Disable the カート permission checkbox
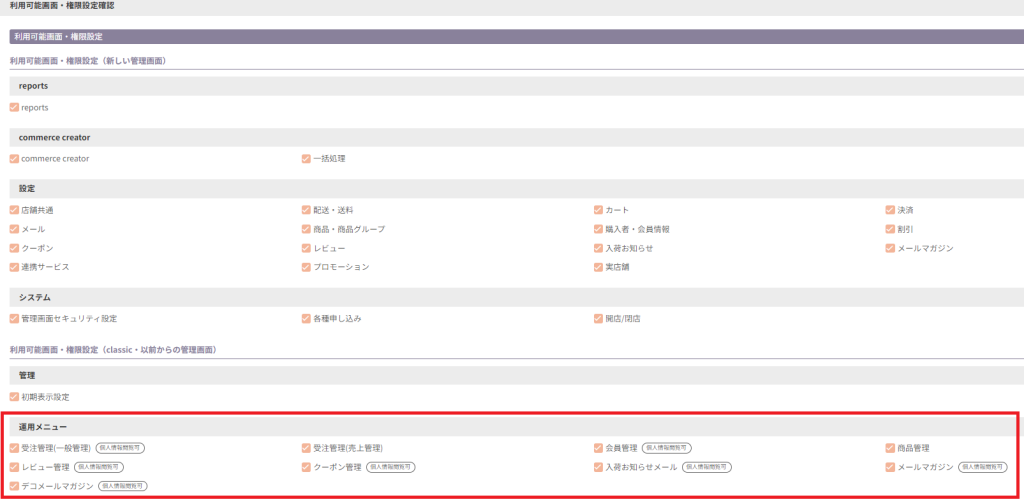1024x502 pixels. pyautogui.click(x=598, y=210)
